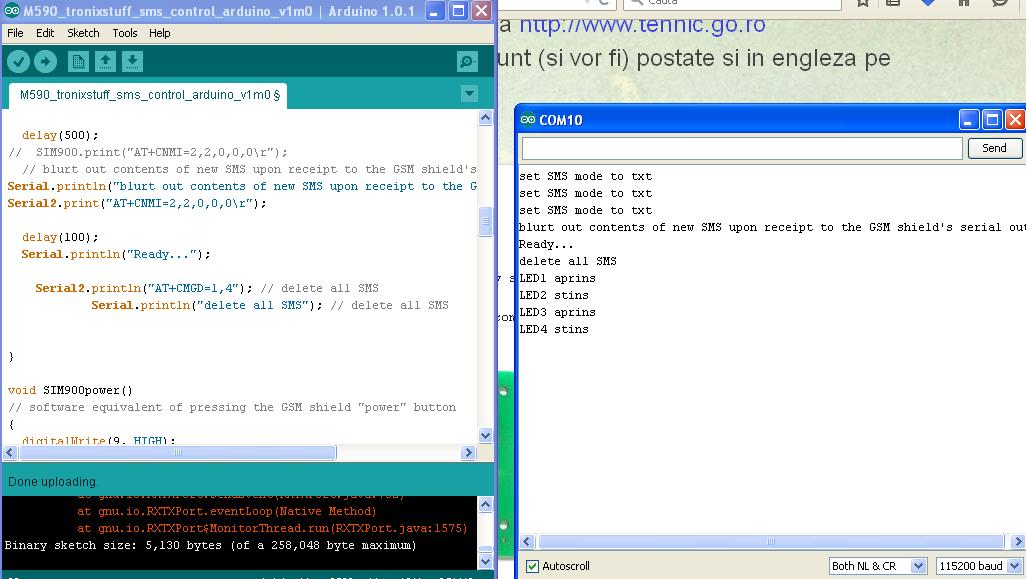Click the Upload arrow icon in Arduino toolbar
This screenshot has height=579, width=1026.
click(x=45, y=61)
